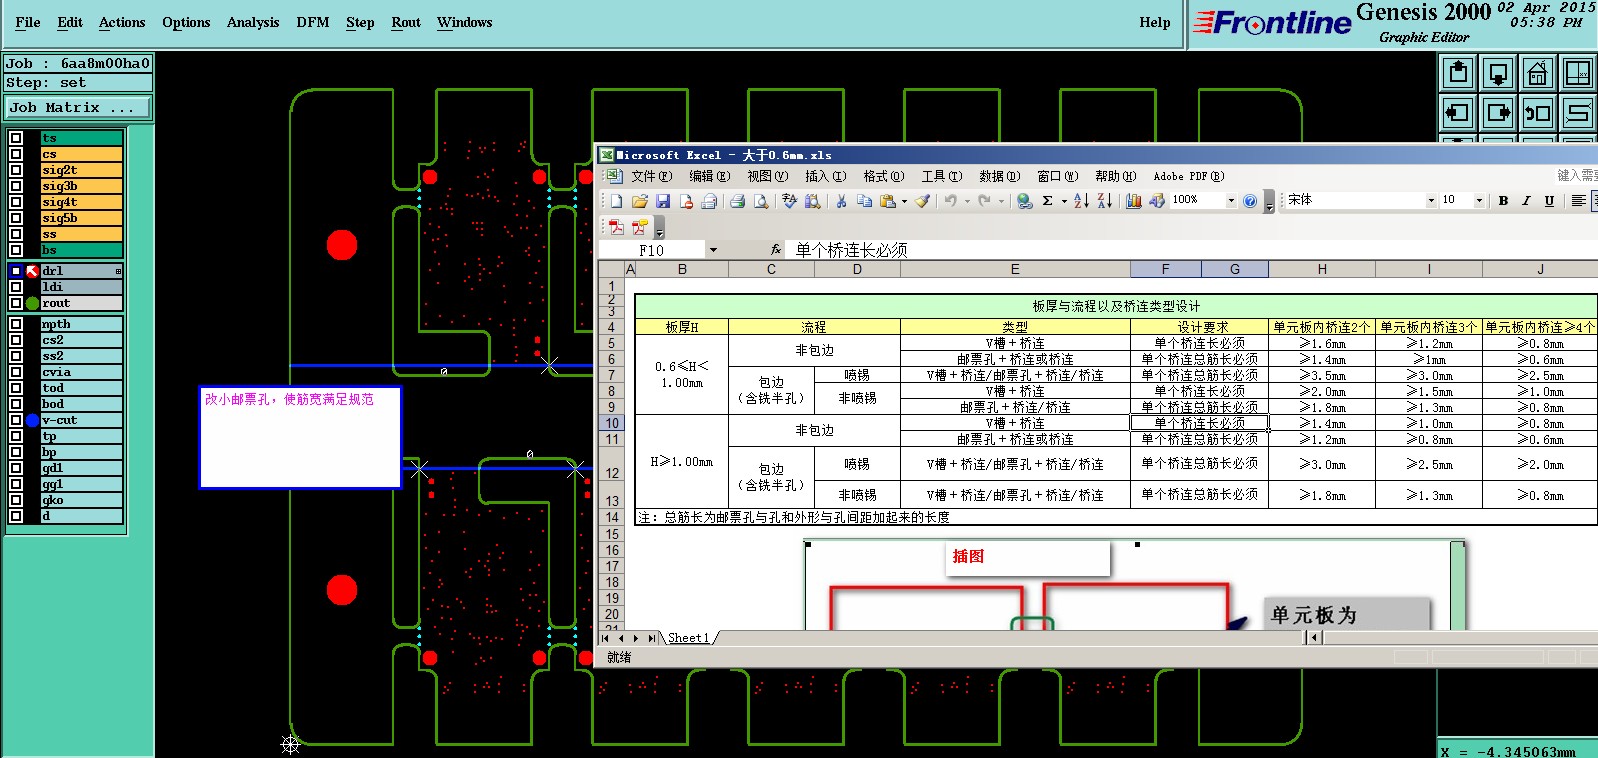1598x758 pixels.
Task: Click the pan-up icon in Genesis panel
Action: (1458, 73)
